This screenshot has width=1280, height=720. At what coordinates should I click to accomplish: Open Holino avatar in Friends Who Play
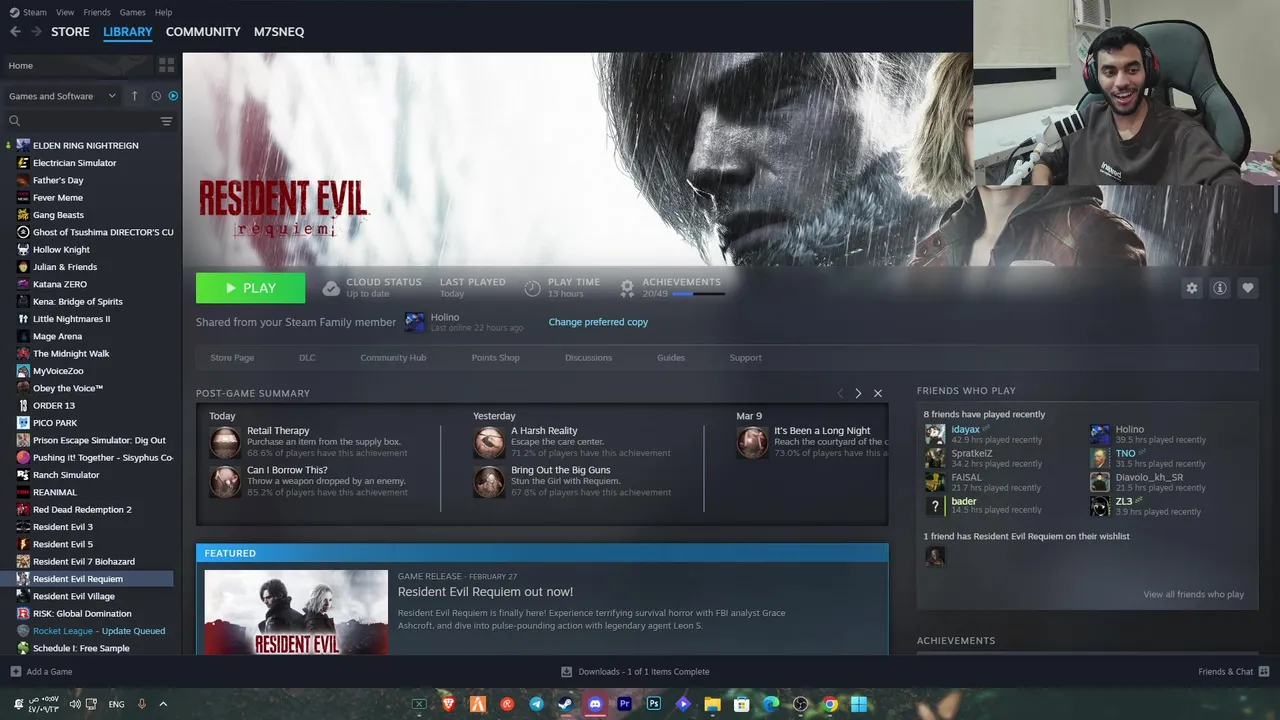(x=1100, y=434)
